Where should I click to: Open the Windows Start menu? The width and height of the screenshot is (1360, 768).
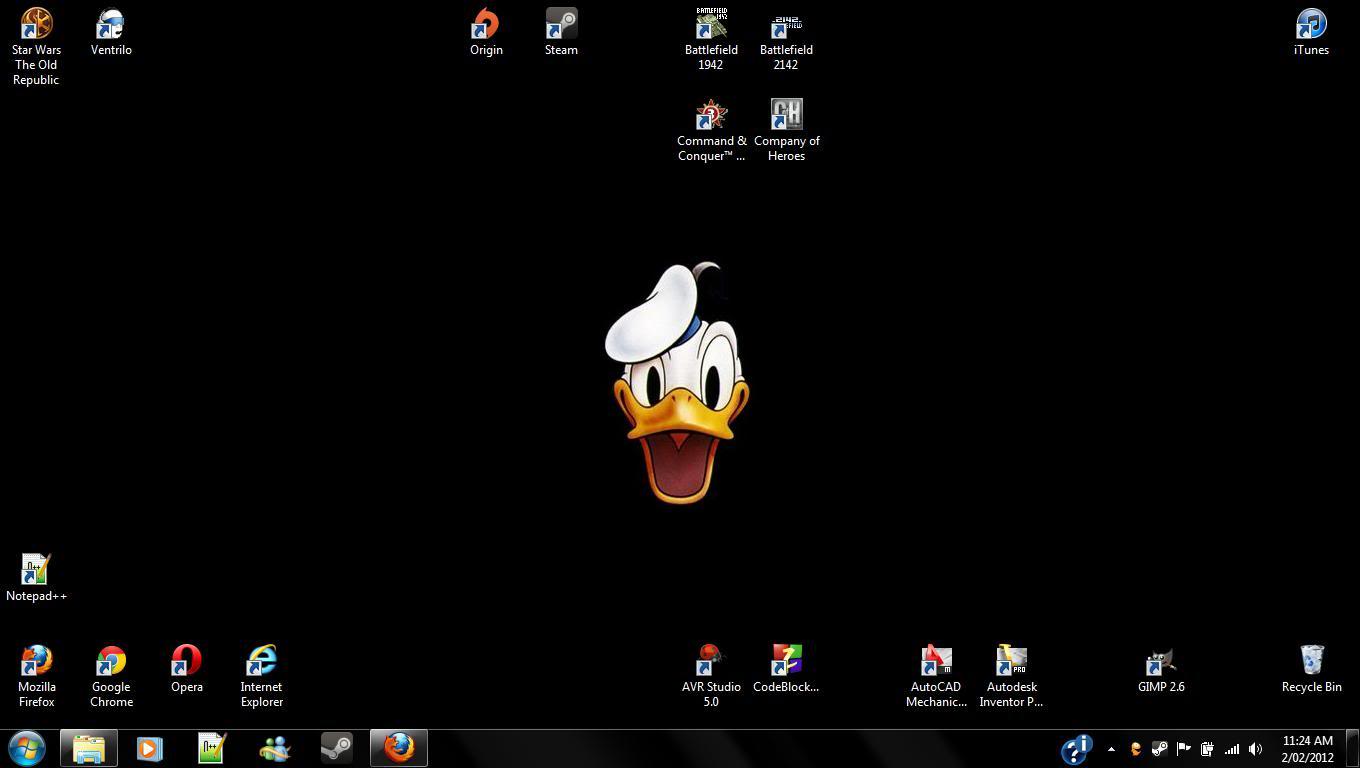(x=27, y=748)
